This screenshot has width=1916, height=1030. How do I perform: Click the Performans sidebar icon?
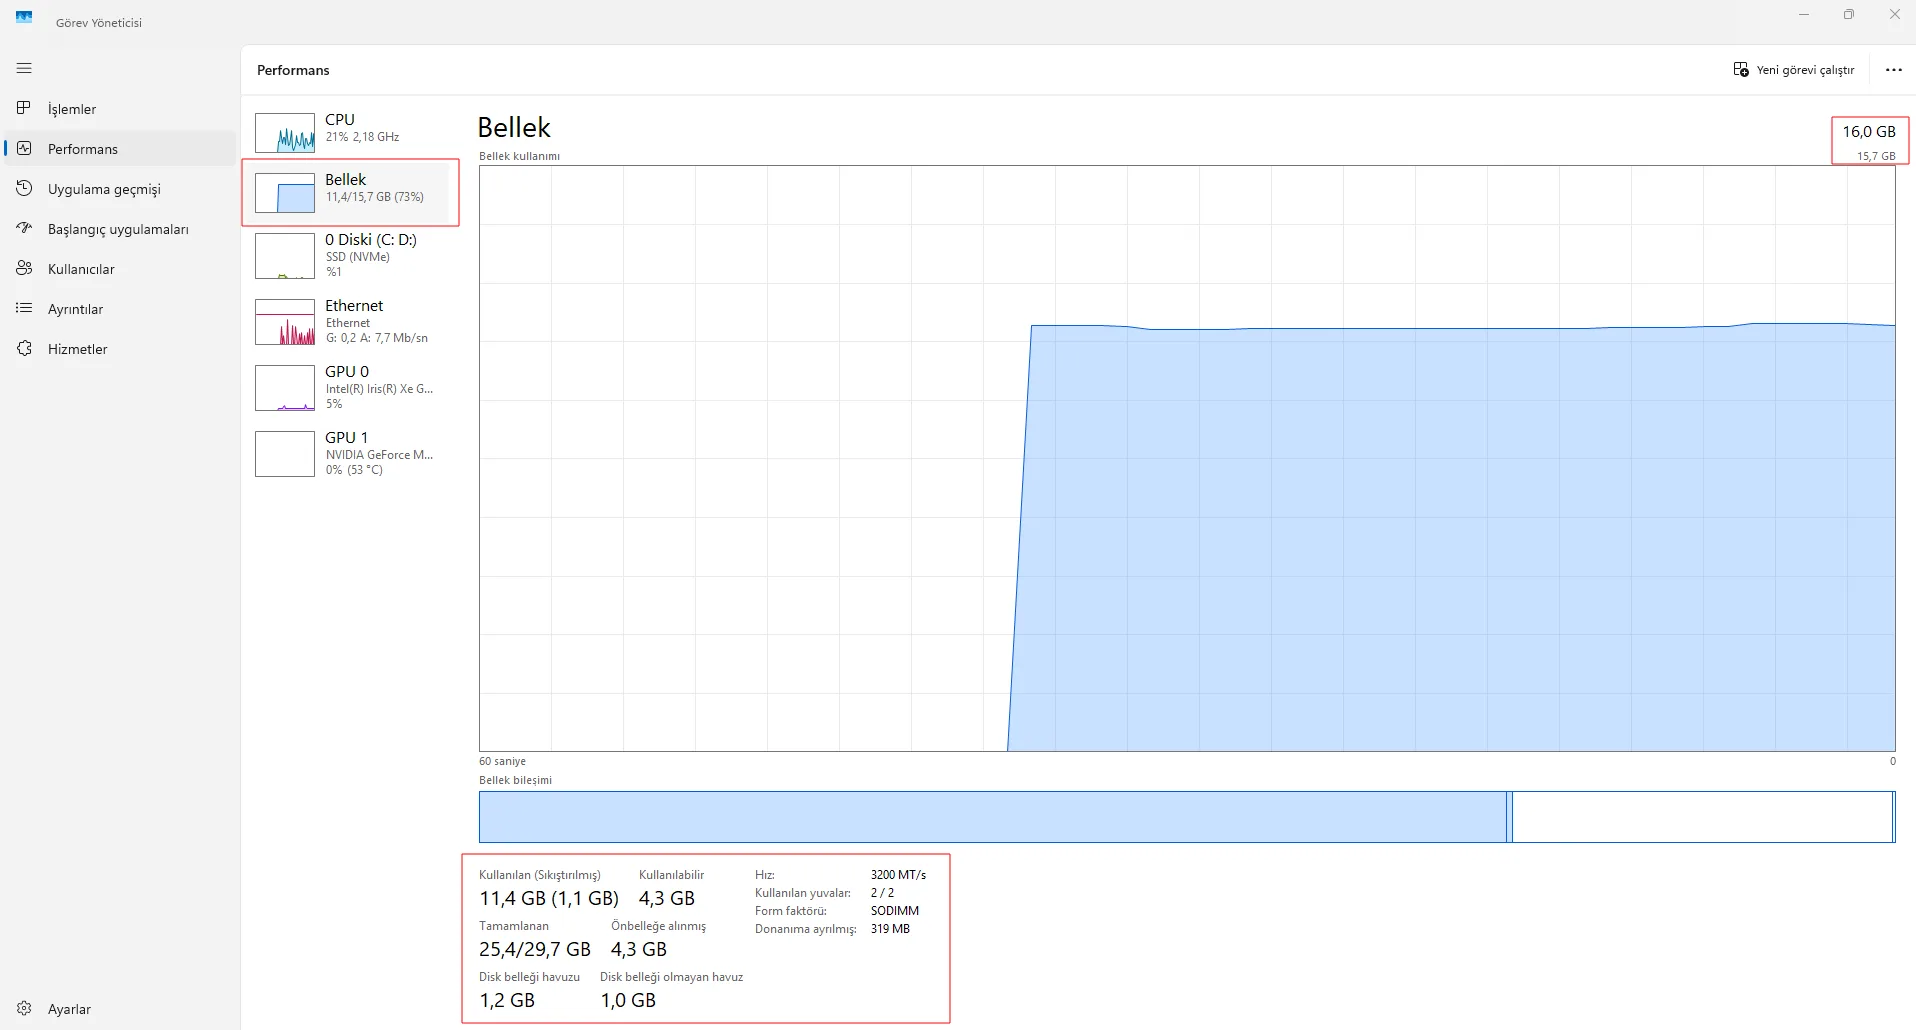point(24,148)
